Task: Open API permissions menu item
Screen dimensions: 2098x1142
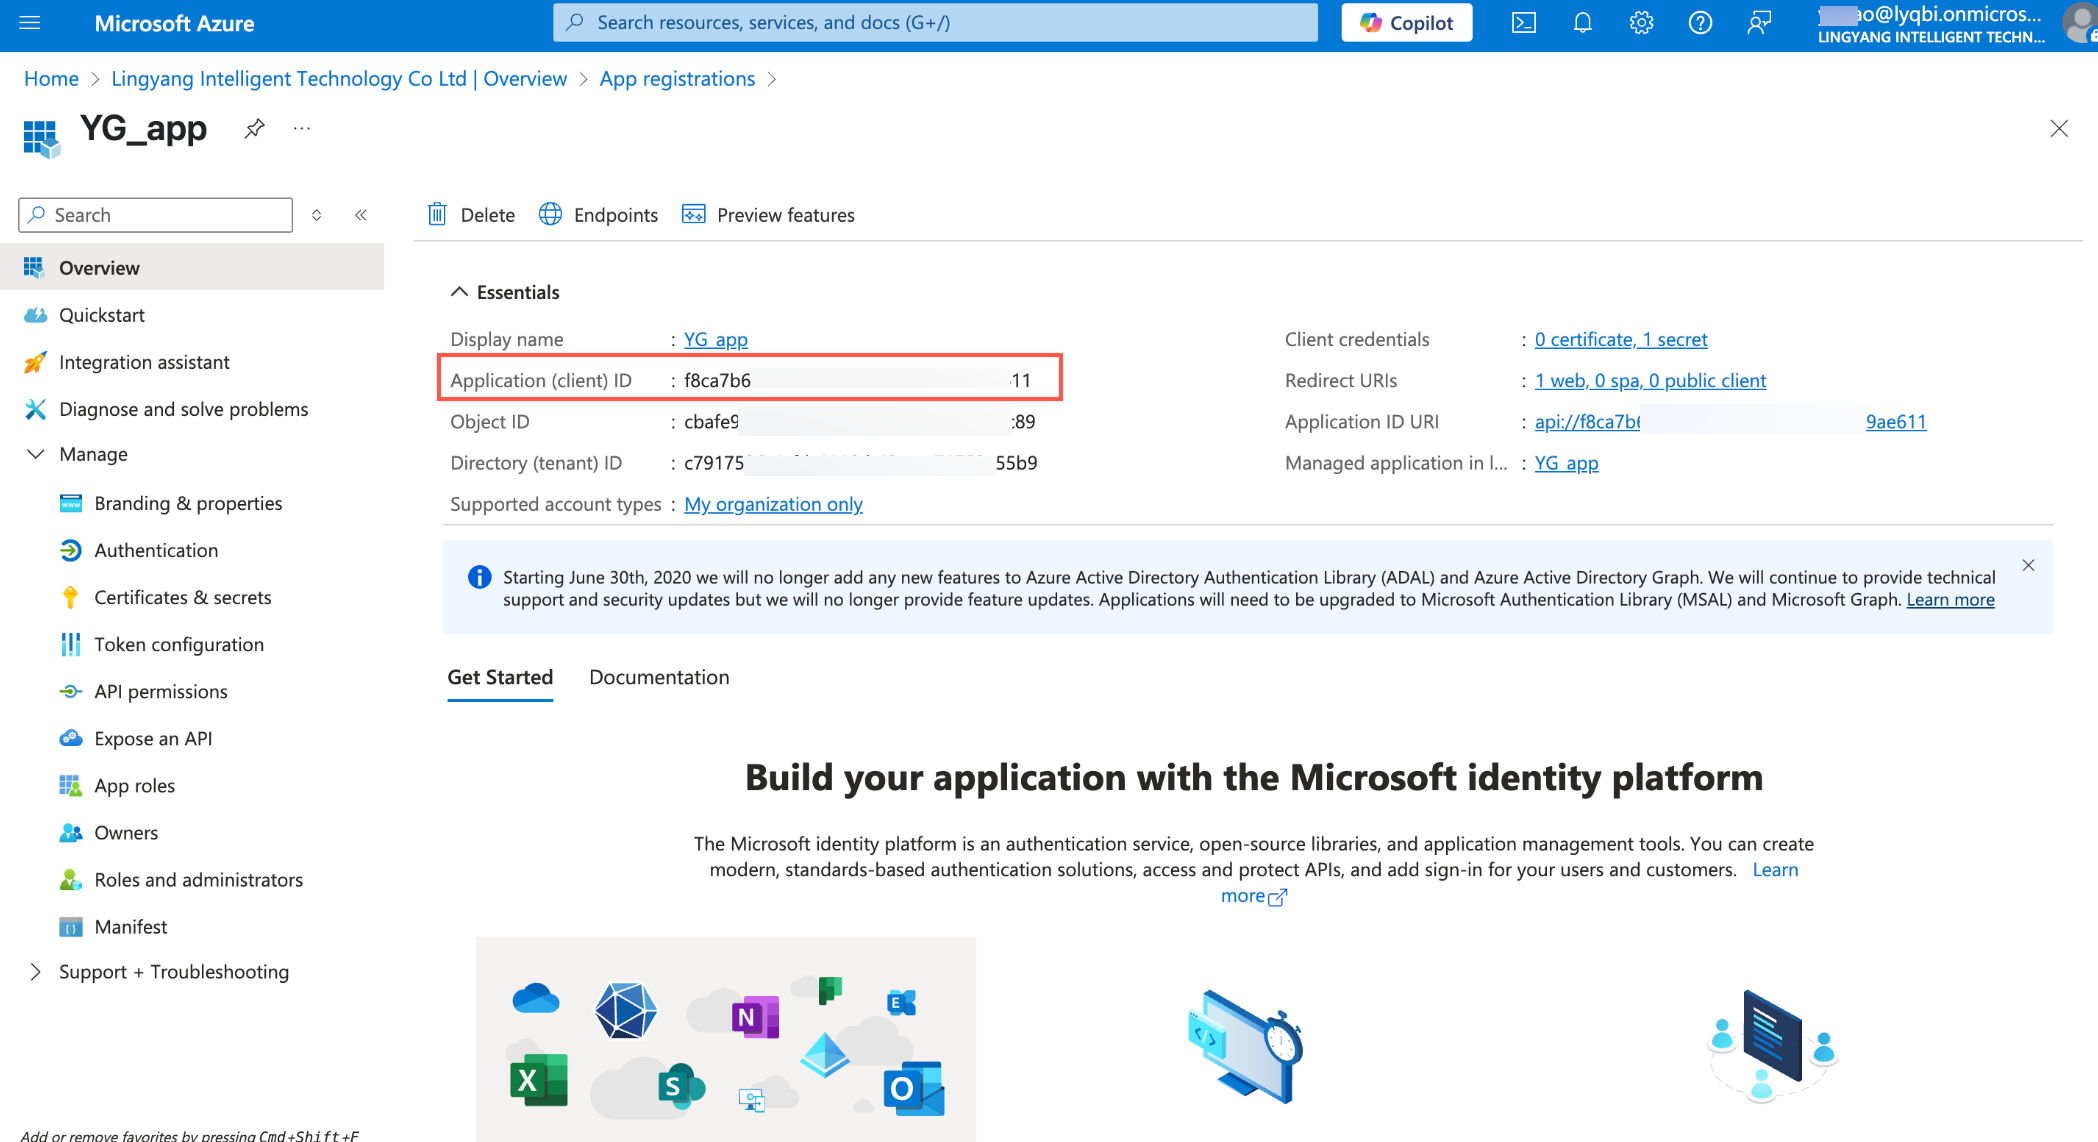Action: [x=160, y=691]
